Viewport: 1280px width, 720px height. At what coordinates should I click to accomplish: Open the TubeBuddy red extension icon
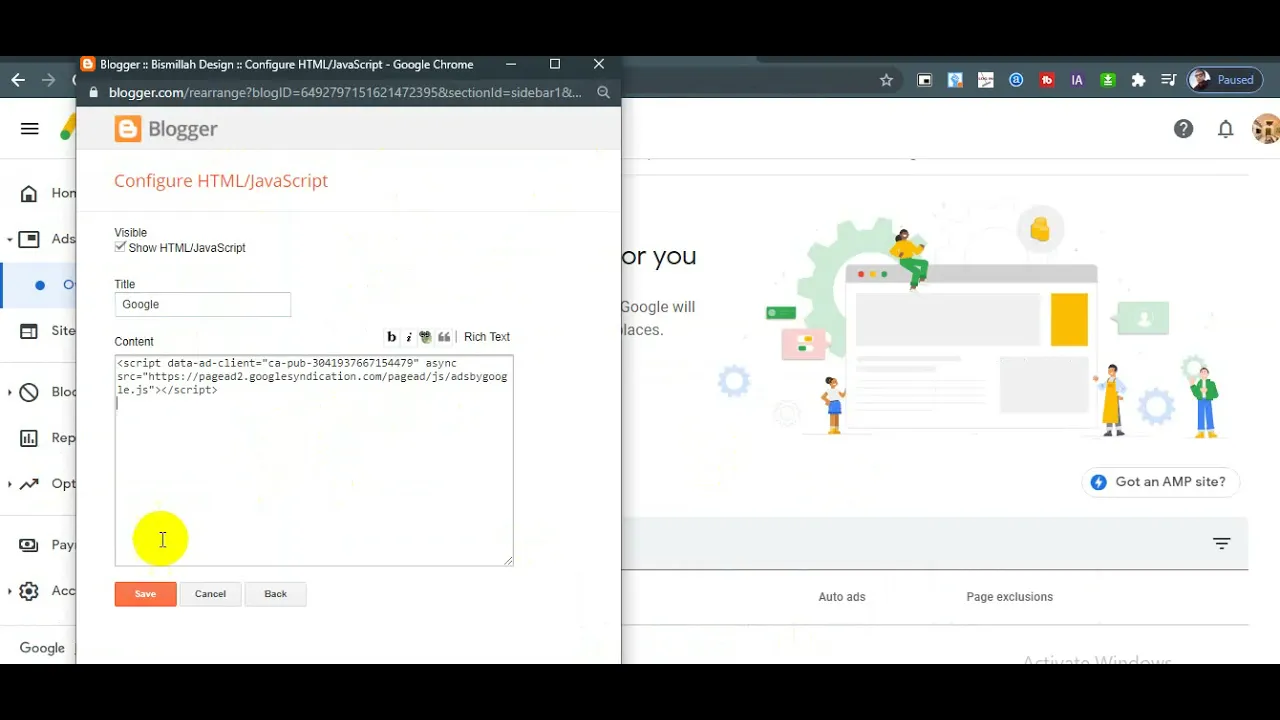pyautogui.click(x=1047, y=80)
